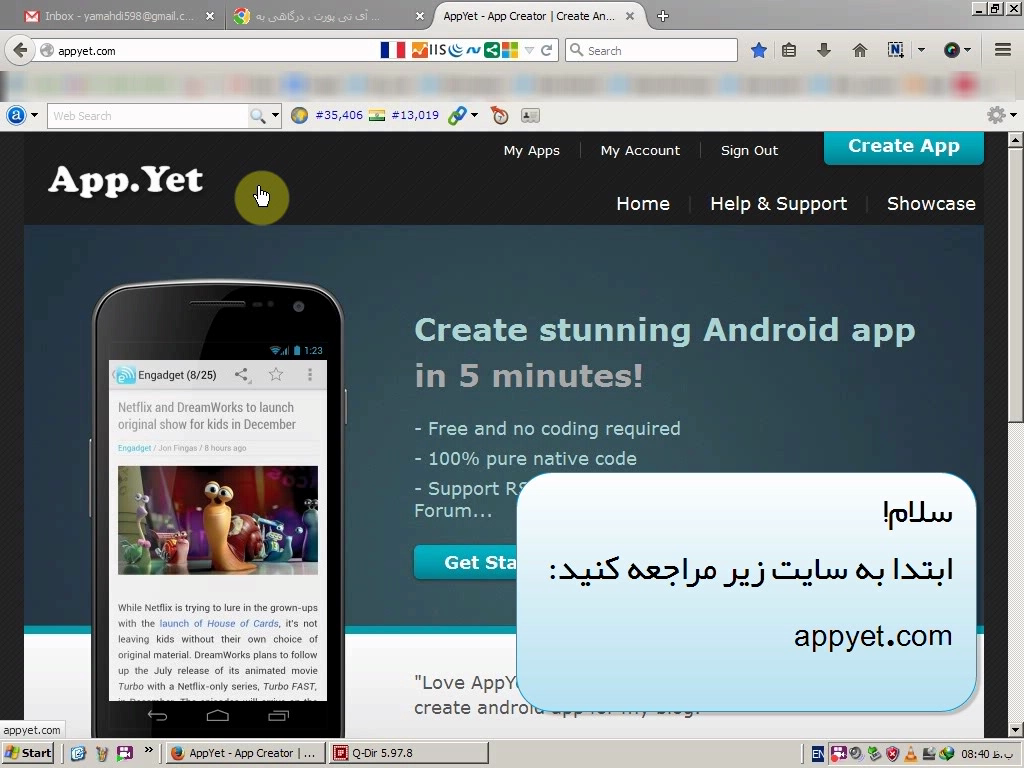This screenshot has height=768, width=1024.
Task: Click the N note extension icon
Action: pos(895,50)
